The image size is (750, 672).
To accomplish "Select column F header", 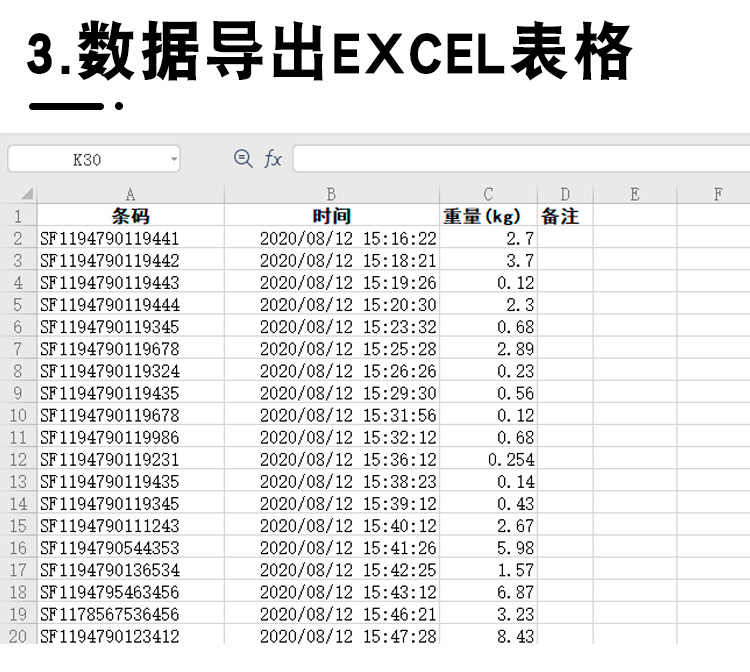I will 714,194.
